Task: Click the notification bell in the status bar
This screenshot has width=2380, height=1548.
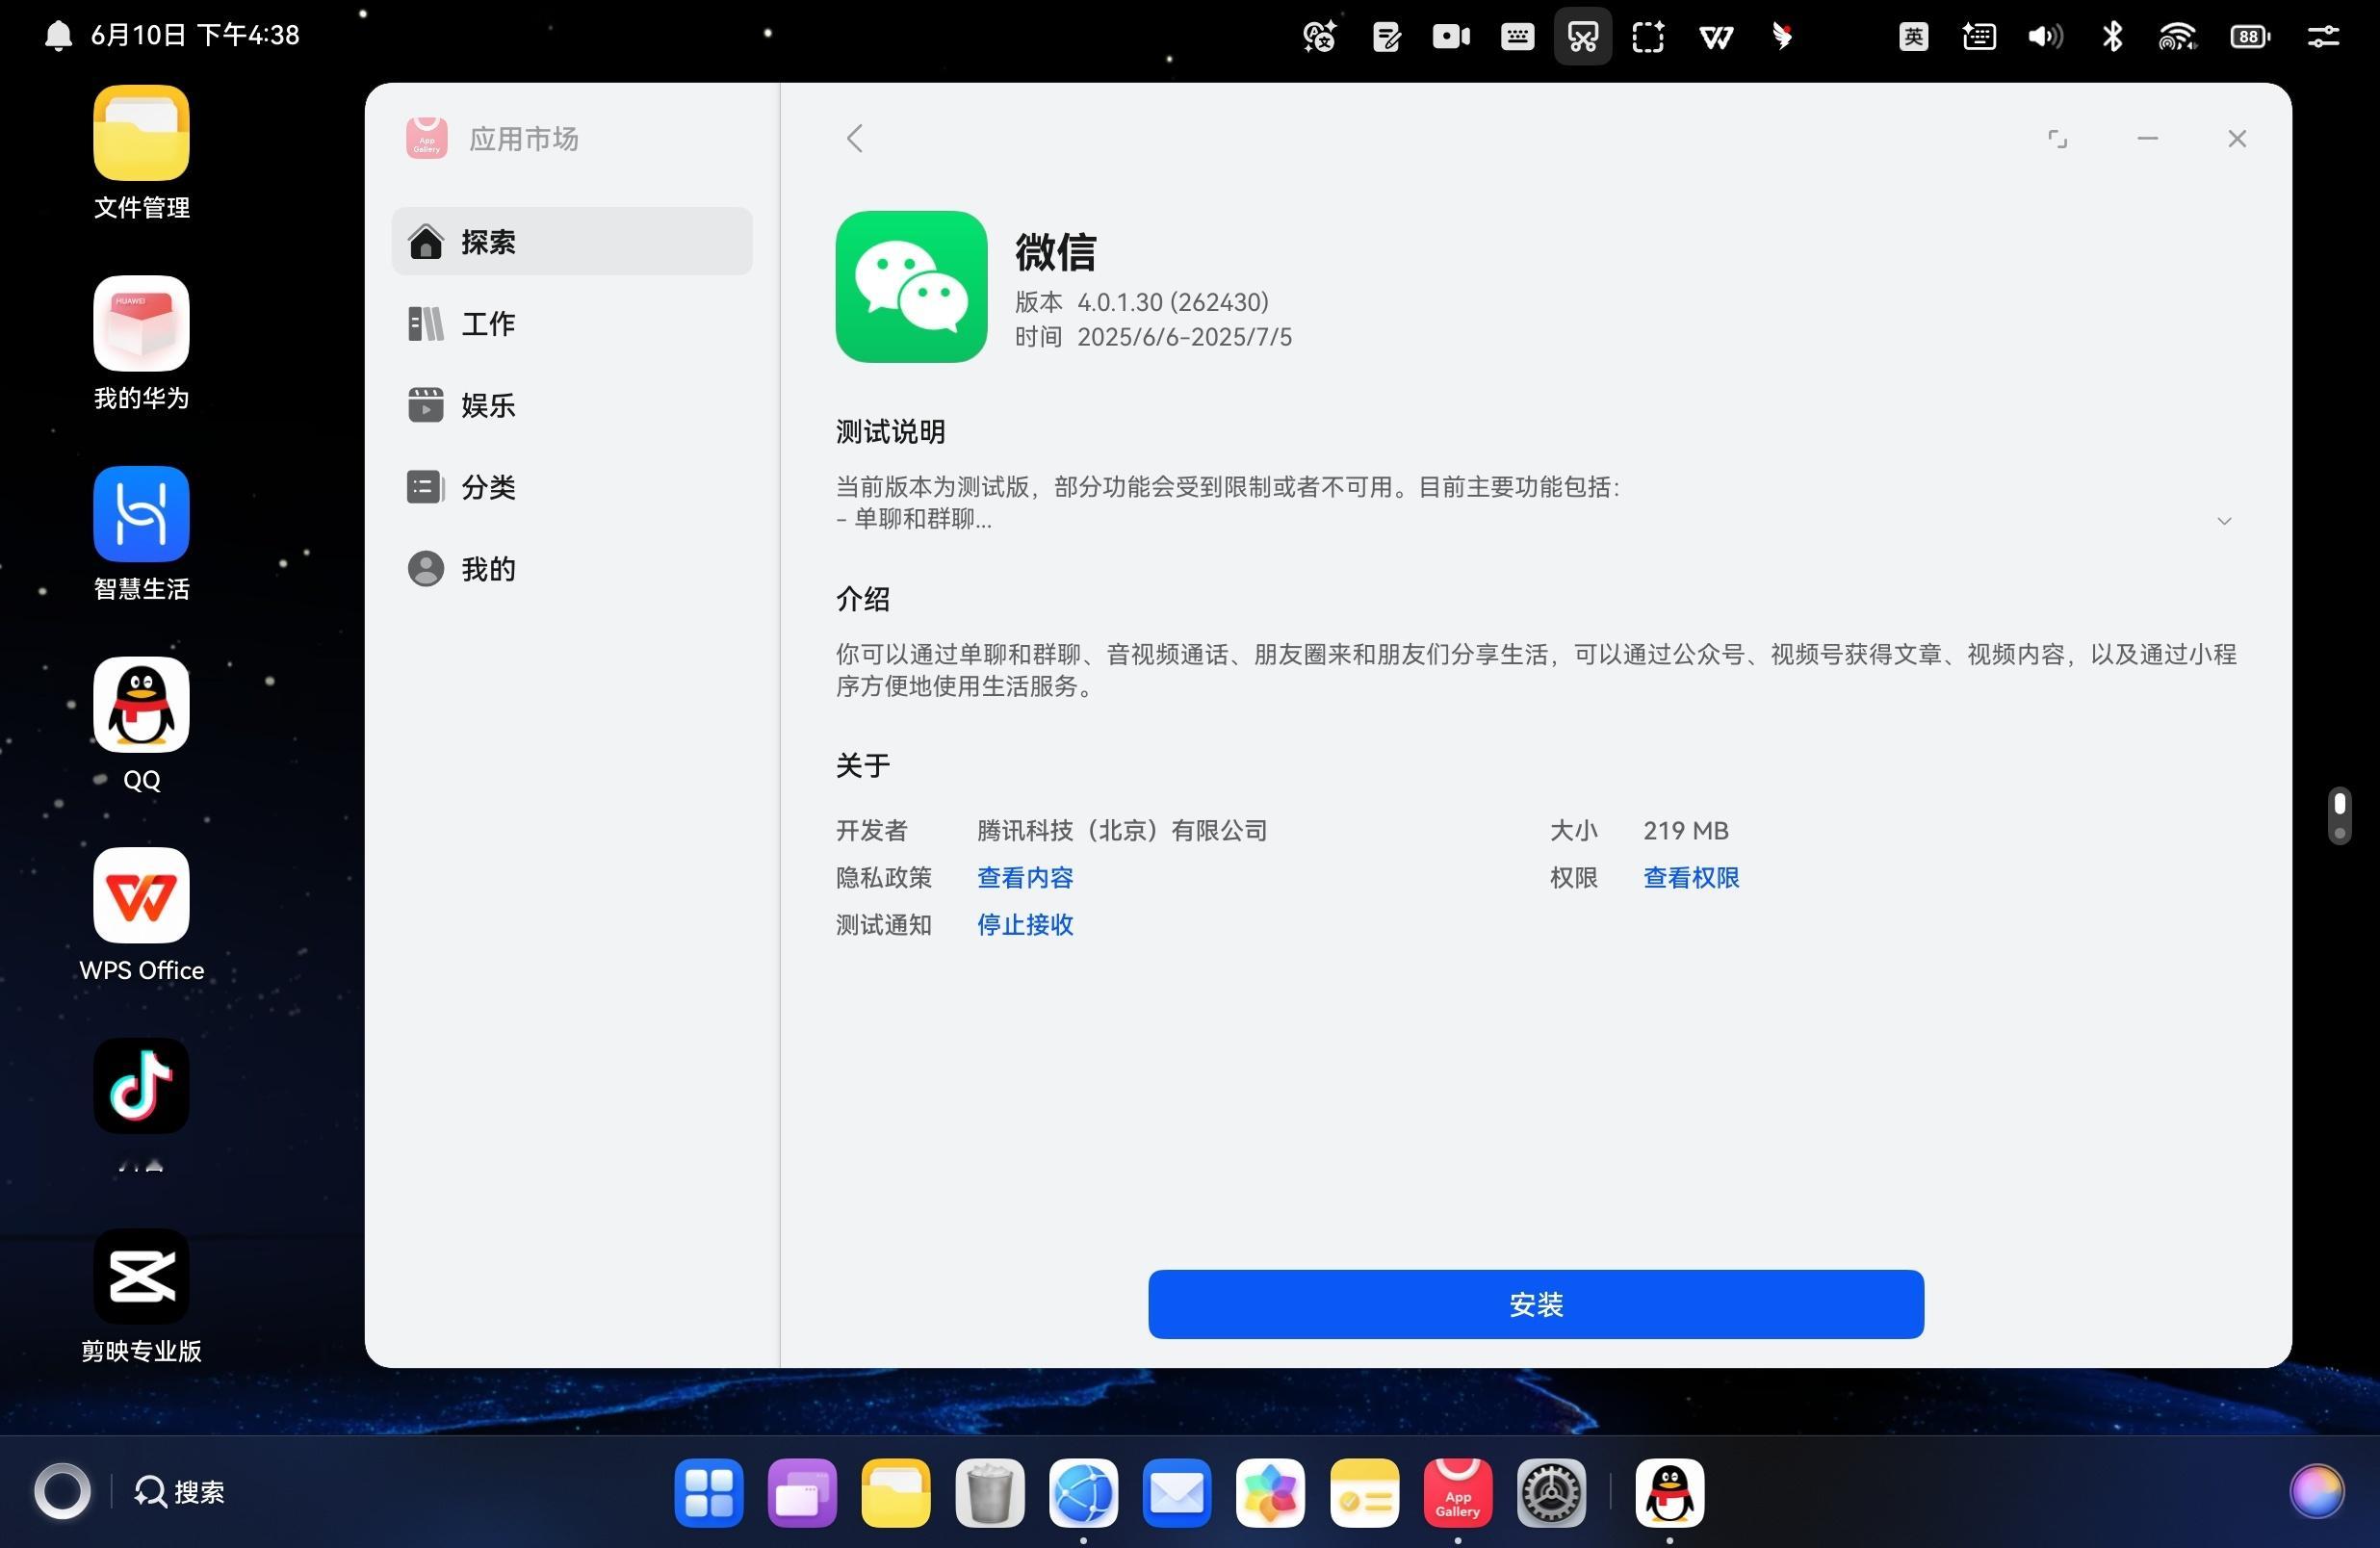Action: point(58,36)
